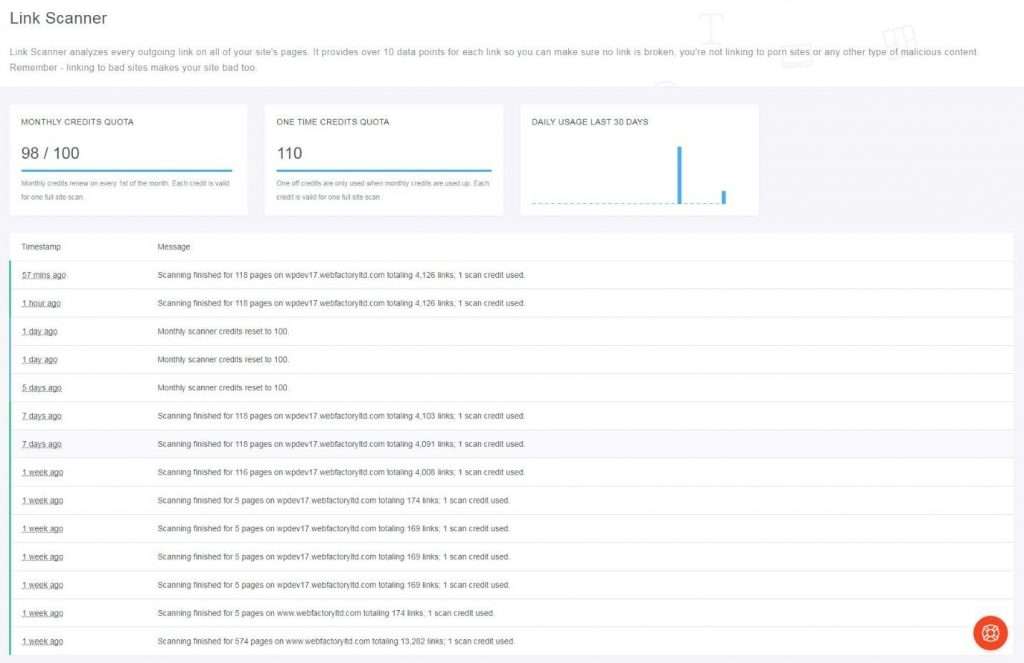
Task: Click 1 week ago timestamp for wpdev17 174 links scan
Action: coord(42,500)
